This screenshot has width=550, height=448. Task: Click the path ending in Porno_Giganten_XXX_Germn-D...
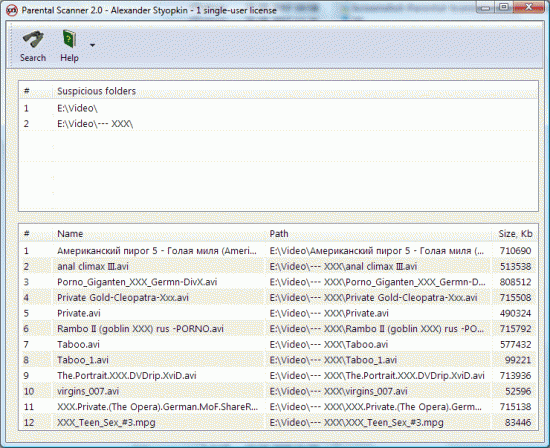coord(377,282)
